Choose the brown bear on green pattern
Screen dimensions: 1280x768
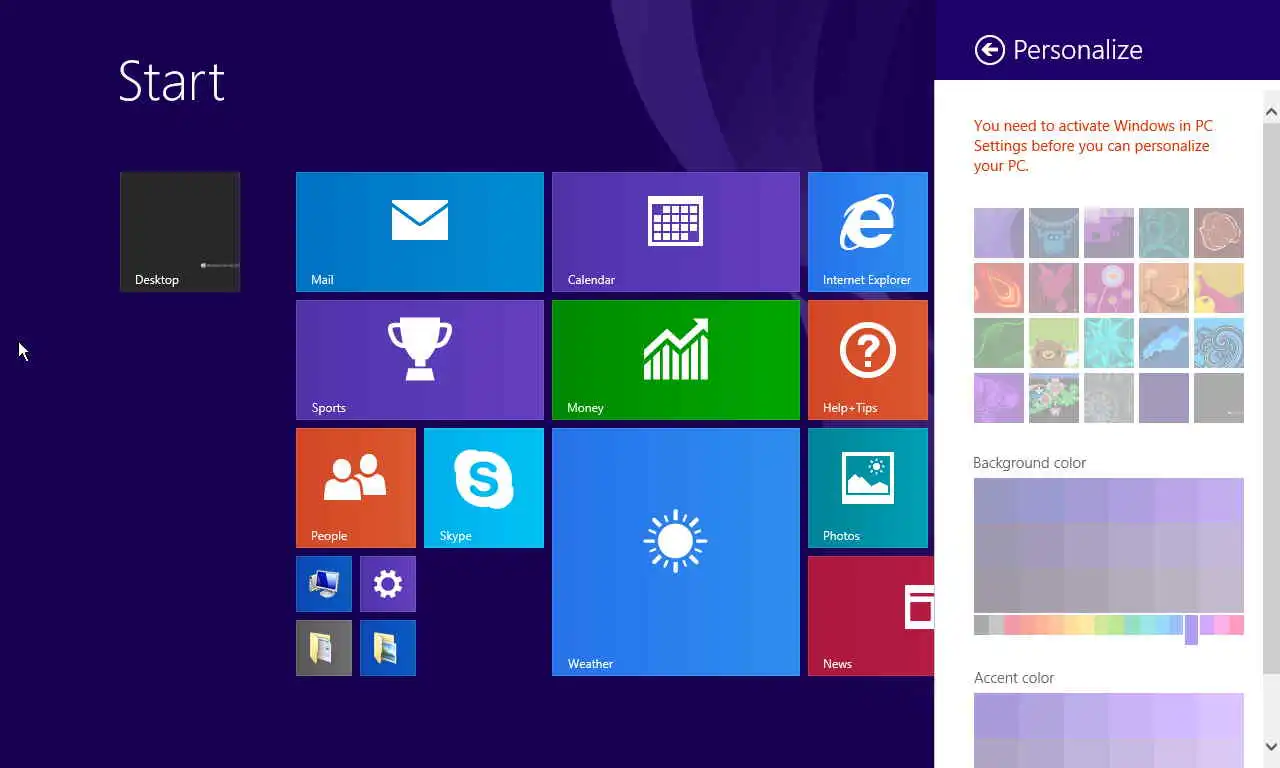(1054, 343)
